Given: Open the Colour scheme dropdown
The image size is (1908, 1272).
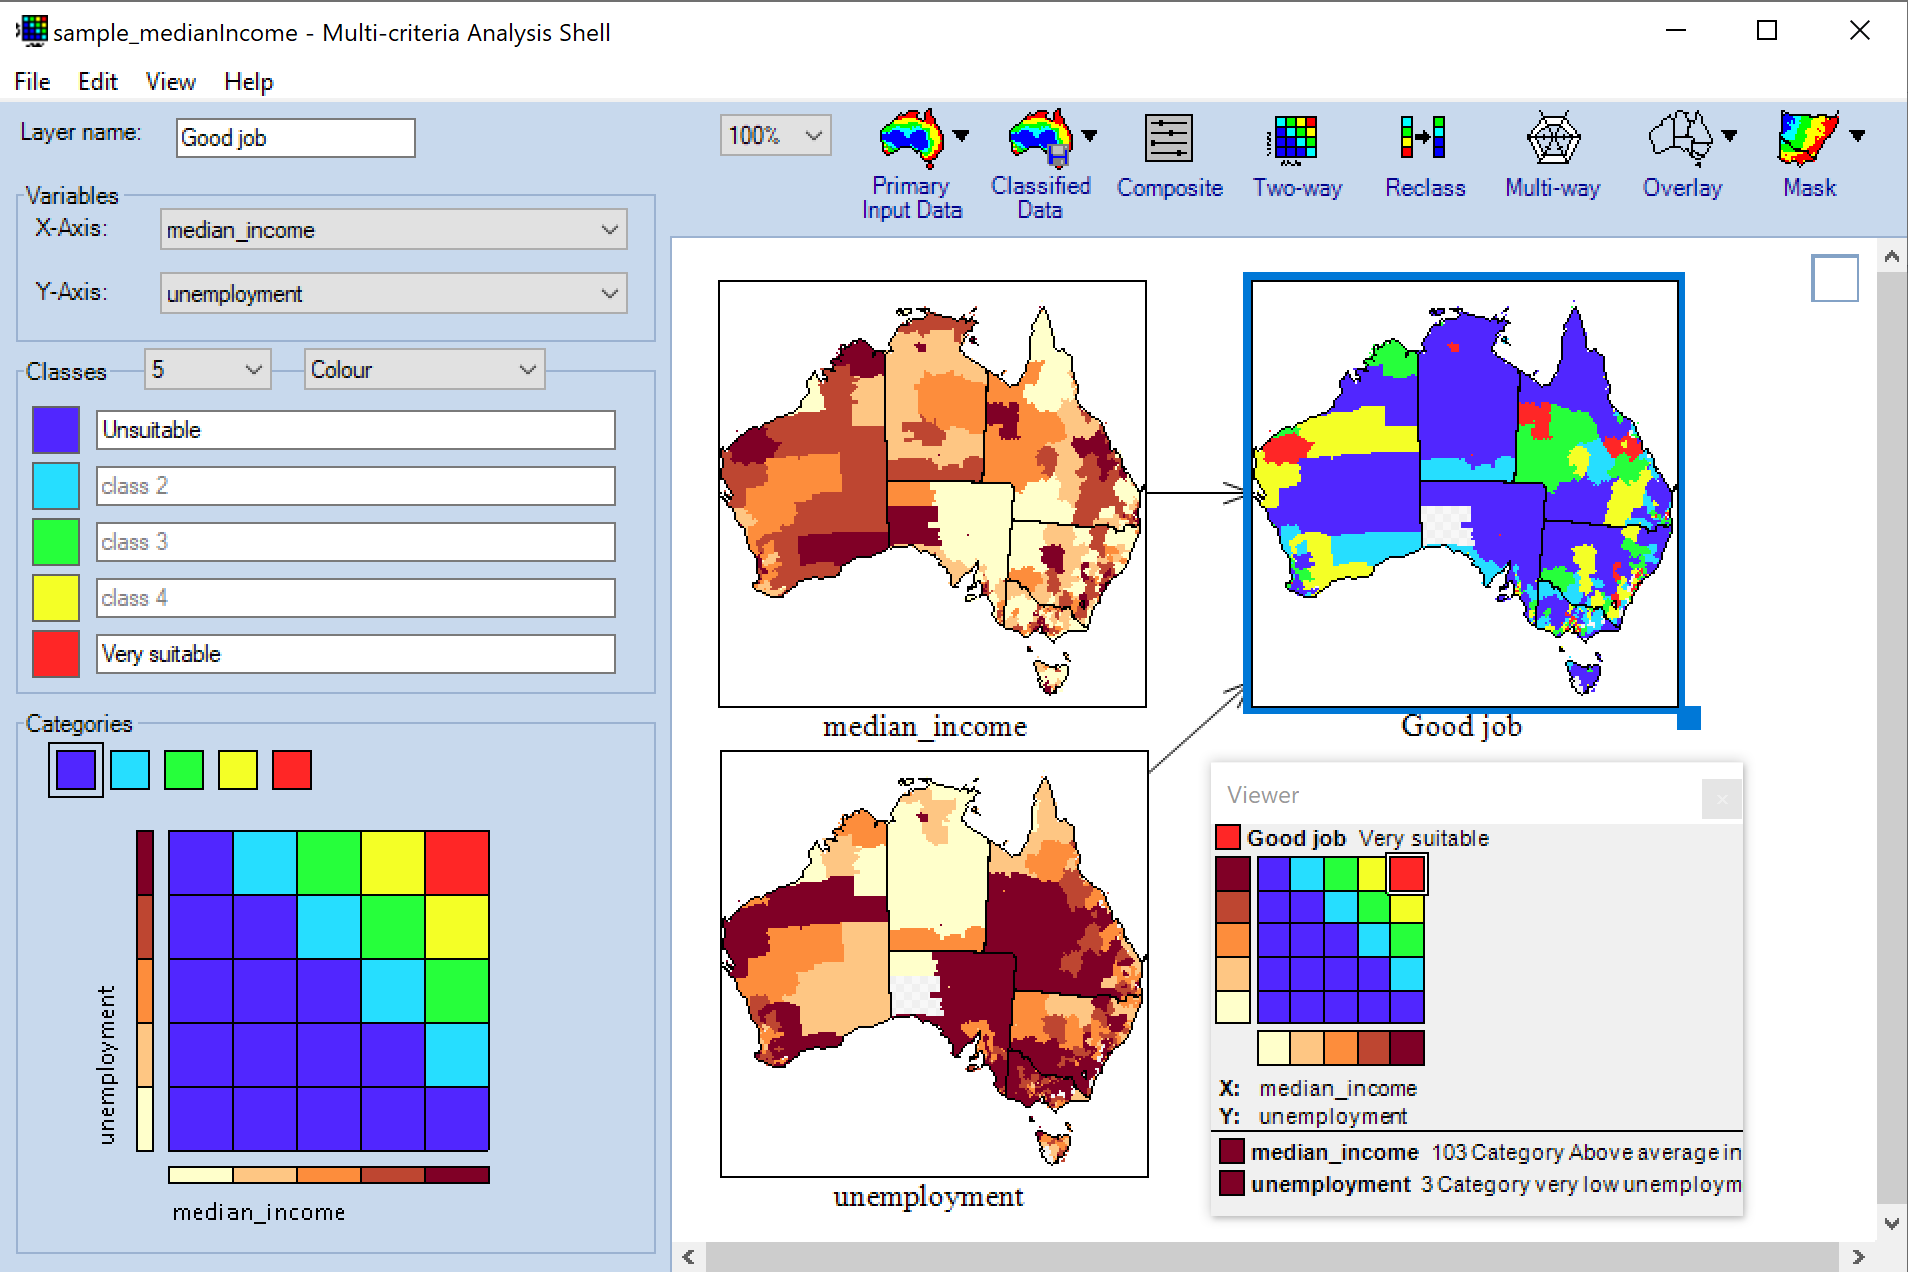Looking at the screenshot, I should 424,370.
